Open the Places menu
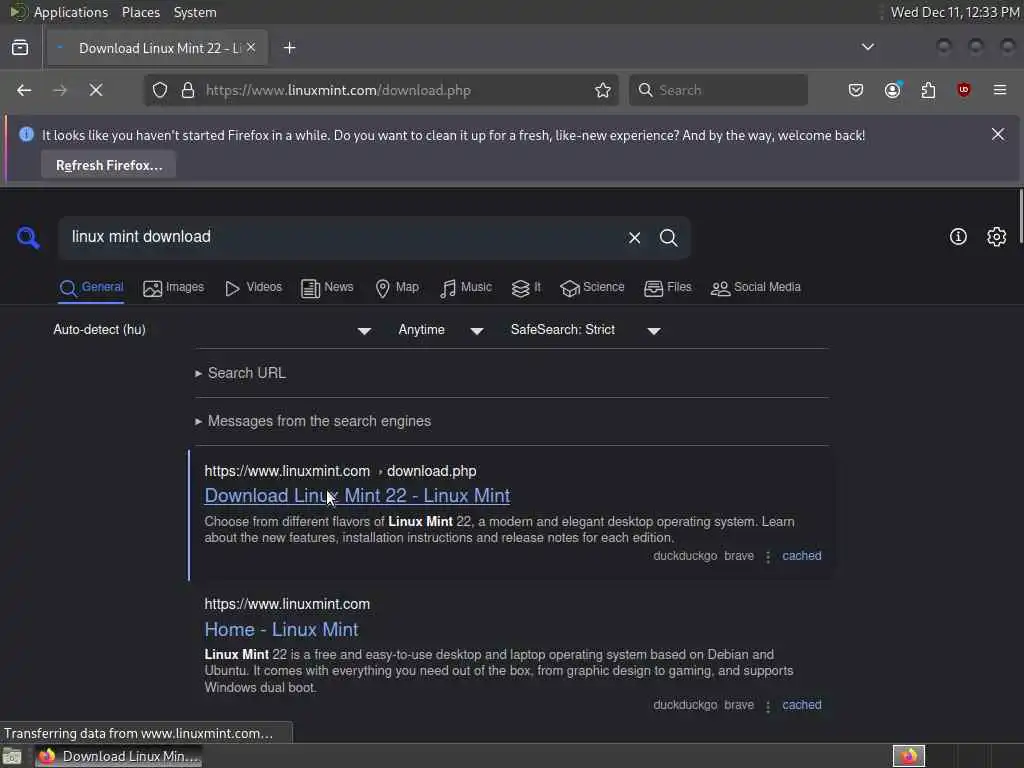 coord(141,12)
